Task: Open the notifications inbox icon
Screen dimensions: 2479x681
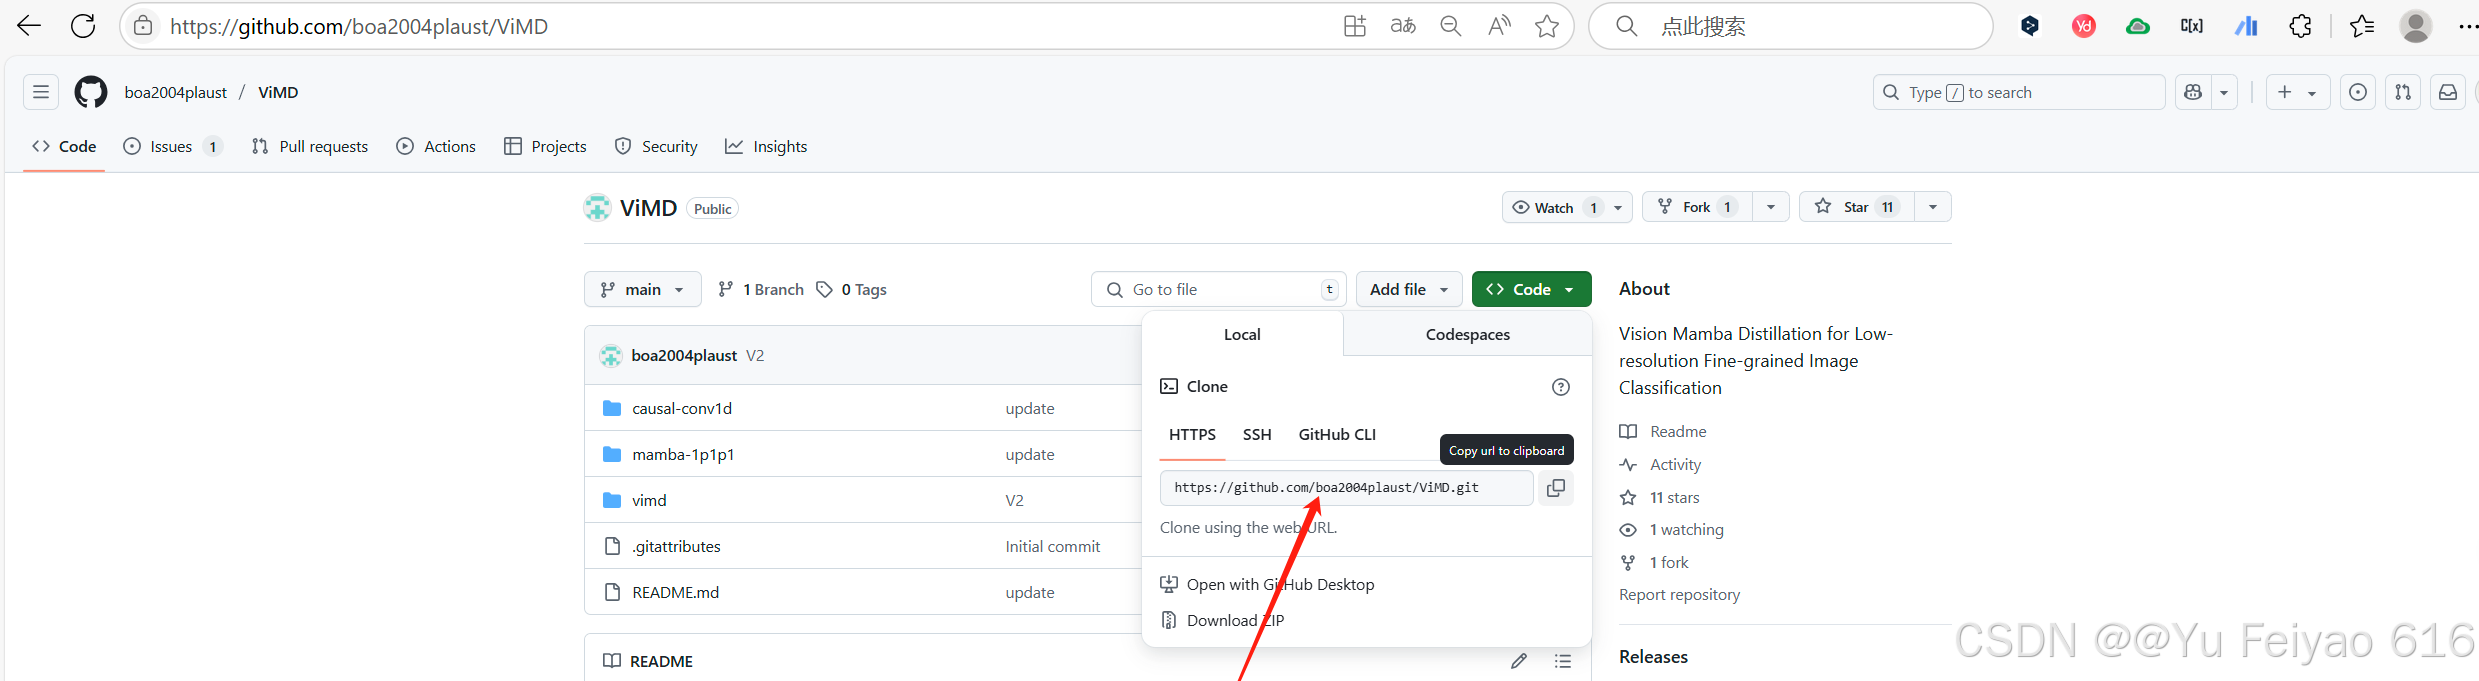Action: [2448, 92]
